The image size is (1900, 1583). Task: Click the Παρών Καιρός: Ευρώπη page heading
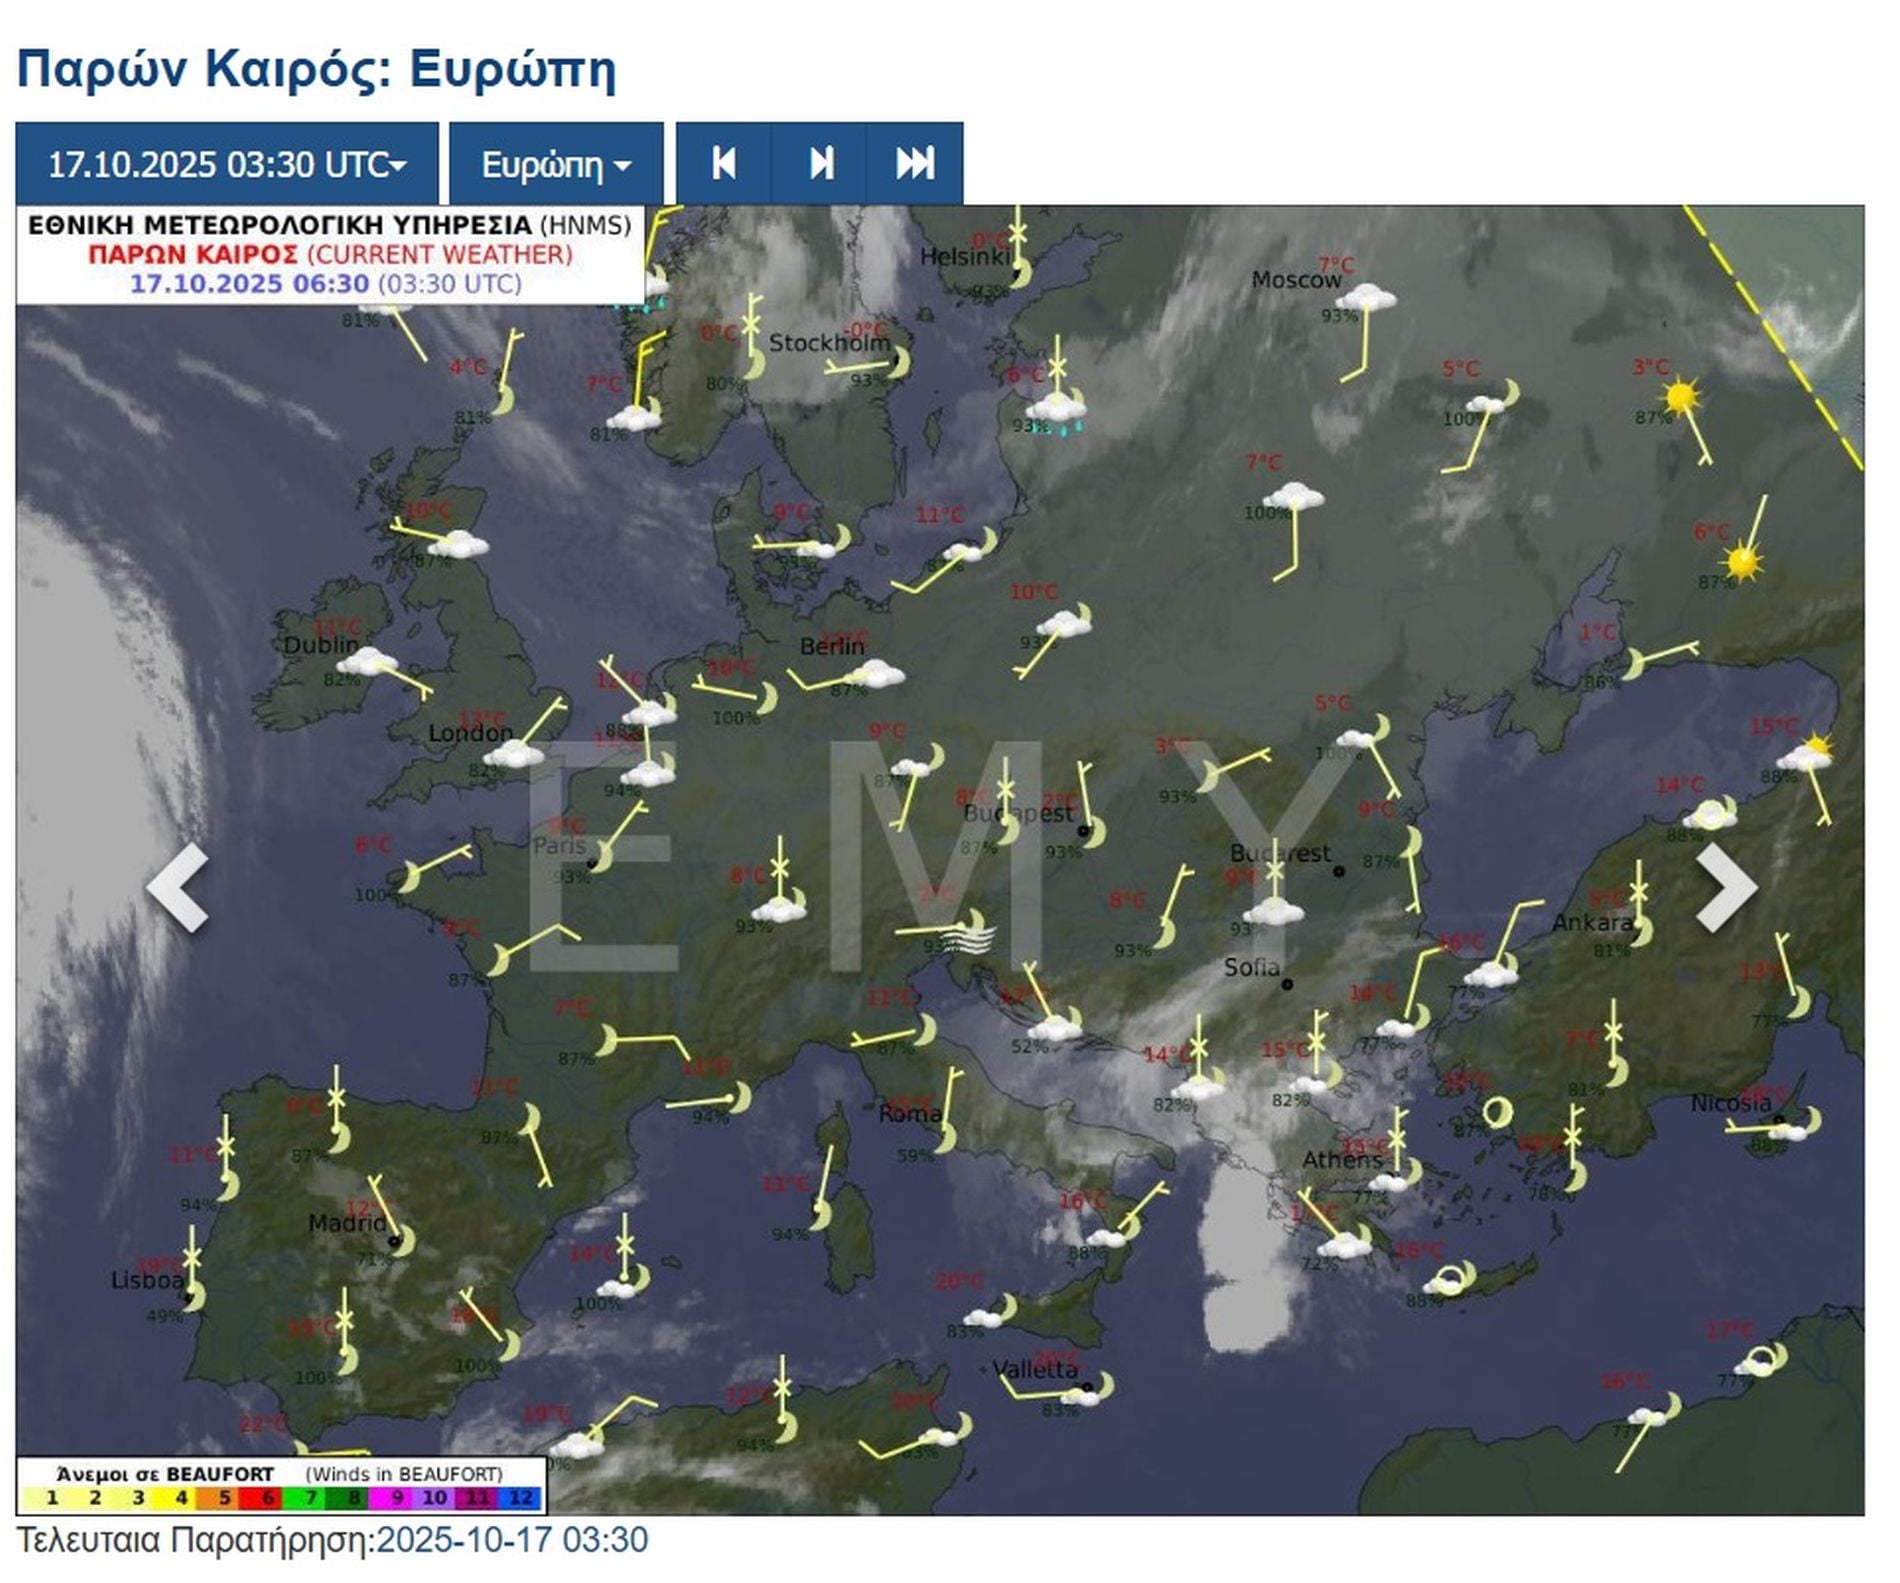coord(316,69)
